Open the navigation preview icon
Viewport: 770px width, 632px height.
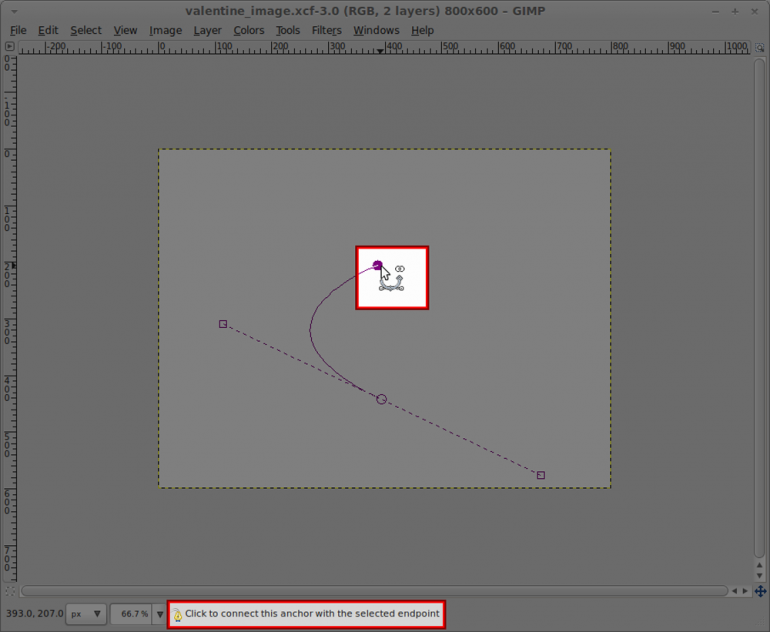coord(760,591)
